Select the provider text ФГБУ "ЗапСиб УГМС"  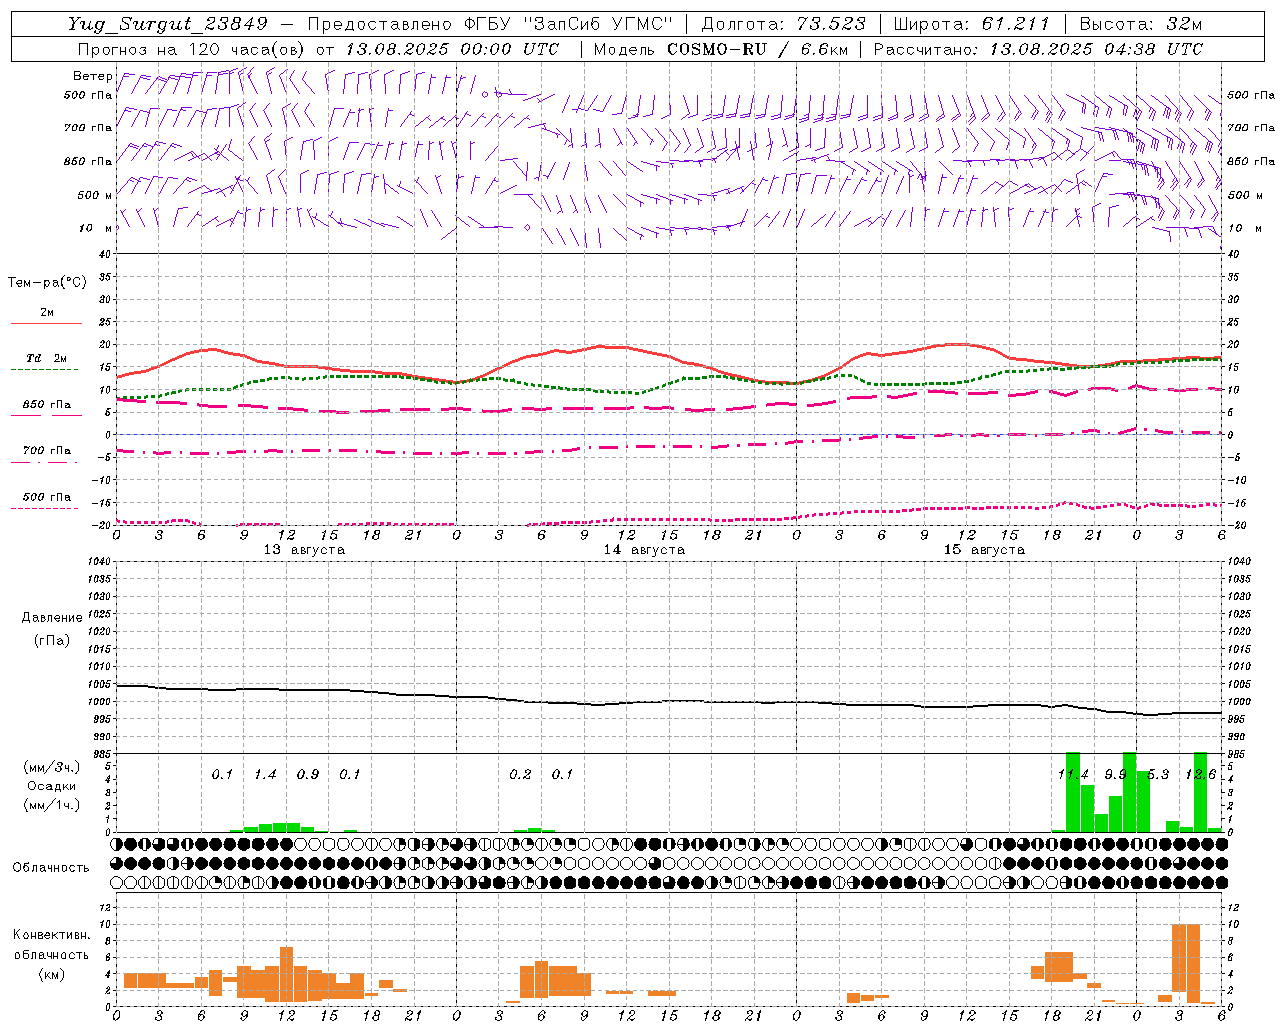(x=568, y=24)
